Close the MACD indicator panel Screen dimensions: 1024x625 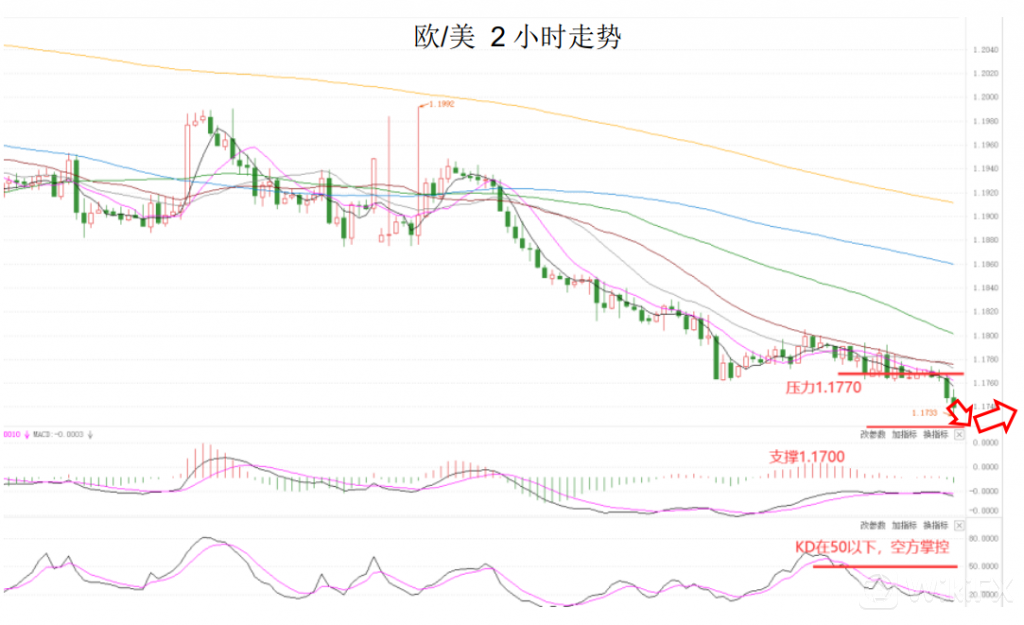961,435
